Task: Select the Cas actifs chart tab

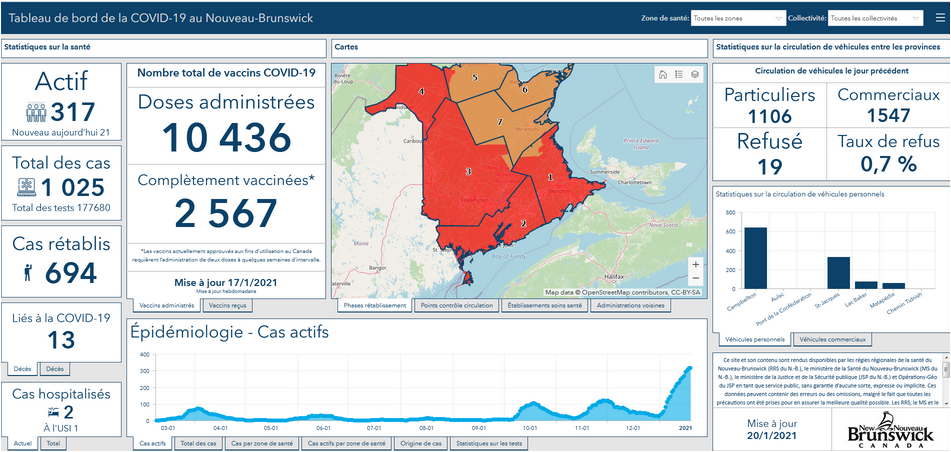Action: tap(152, 444)
